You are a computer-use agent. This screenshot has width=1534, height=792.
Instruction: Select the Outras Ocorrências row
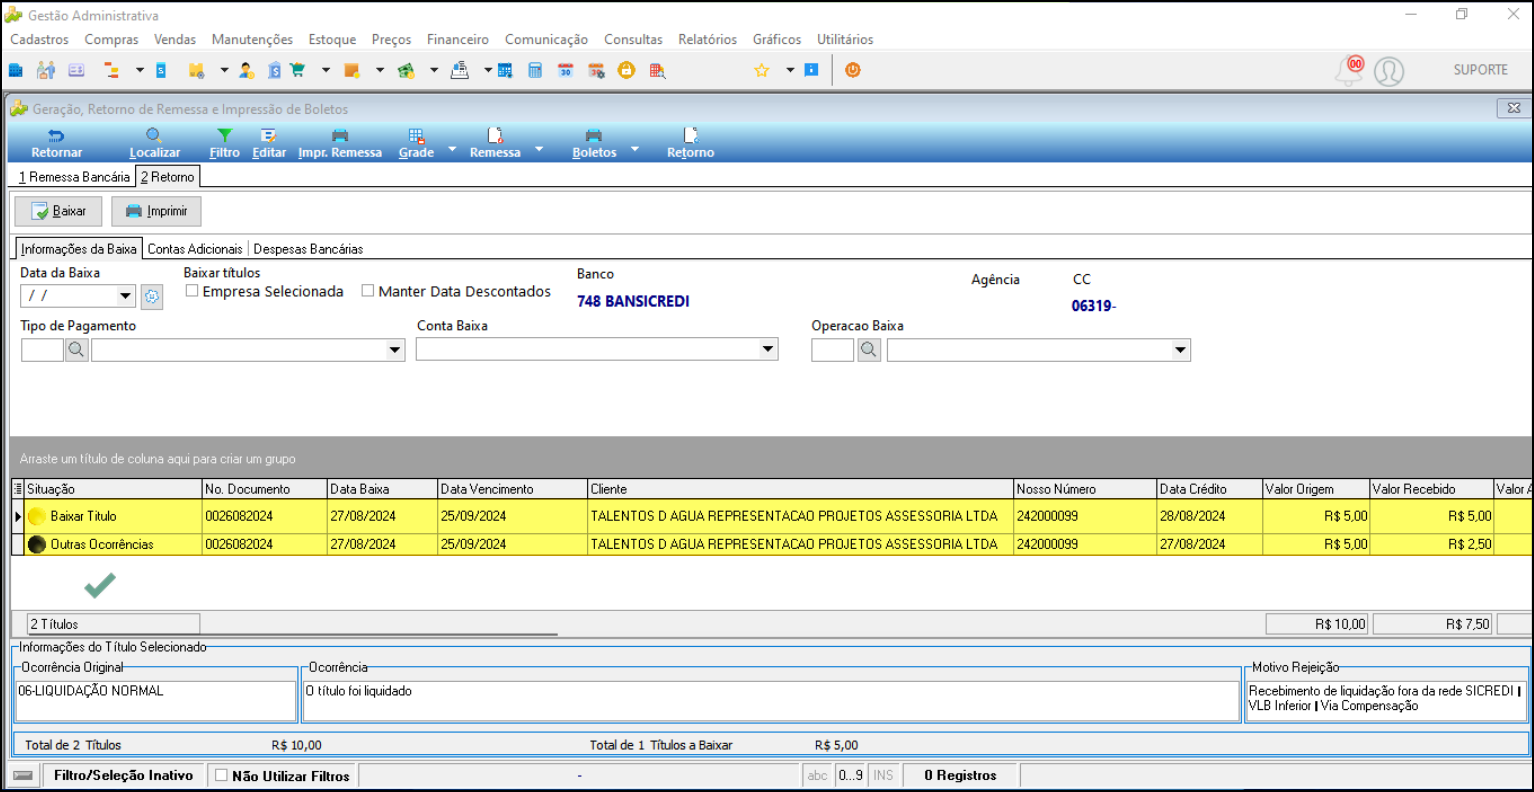pos(771,544)
